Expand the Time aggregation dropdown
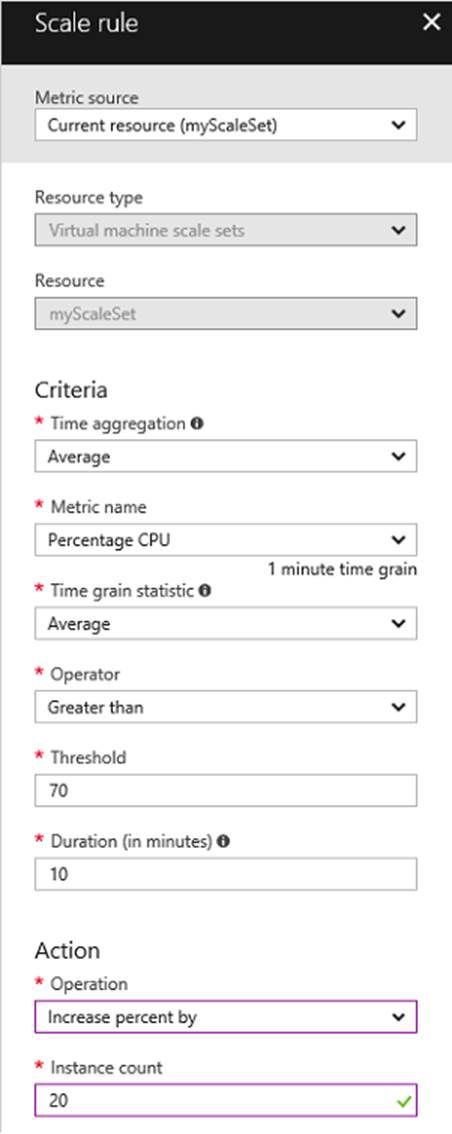Image resolution: width=452 pixels, height=1134 pixels. [226, 456]
